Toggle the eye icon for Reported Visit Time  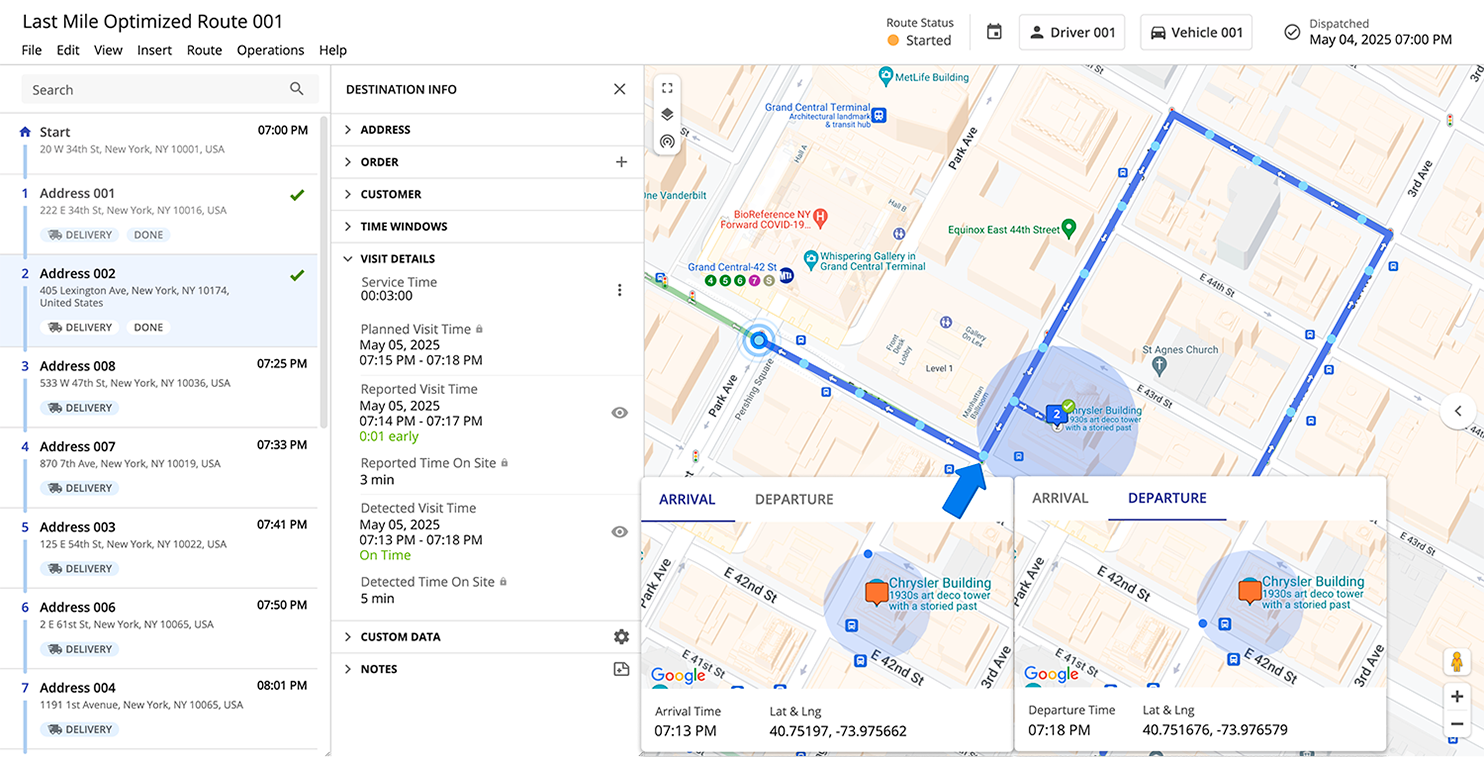coord(619,412)
